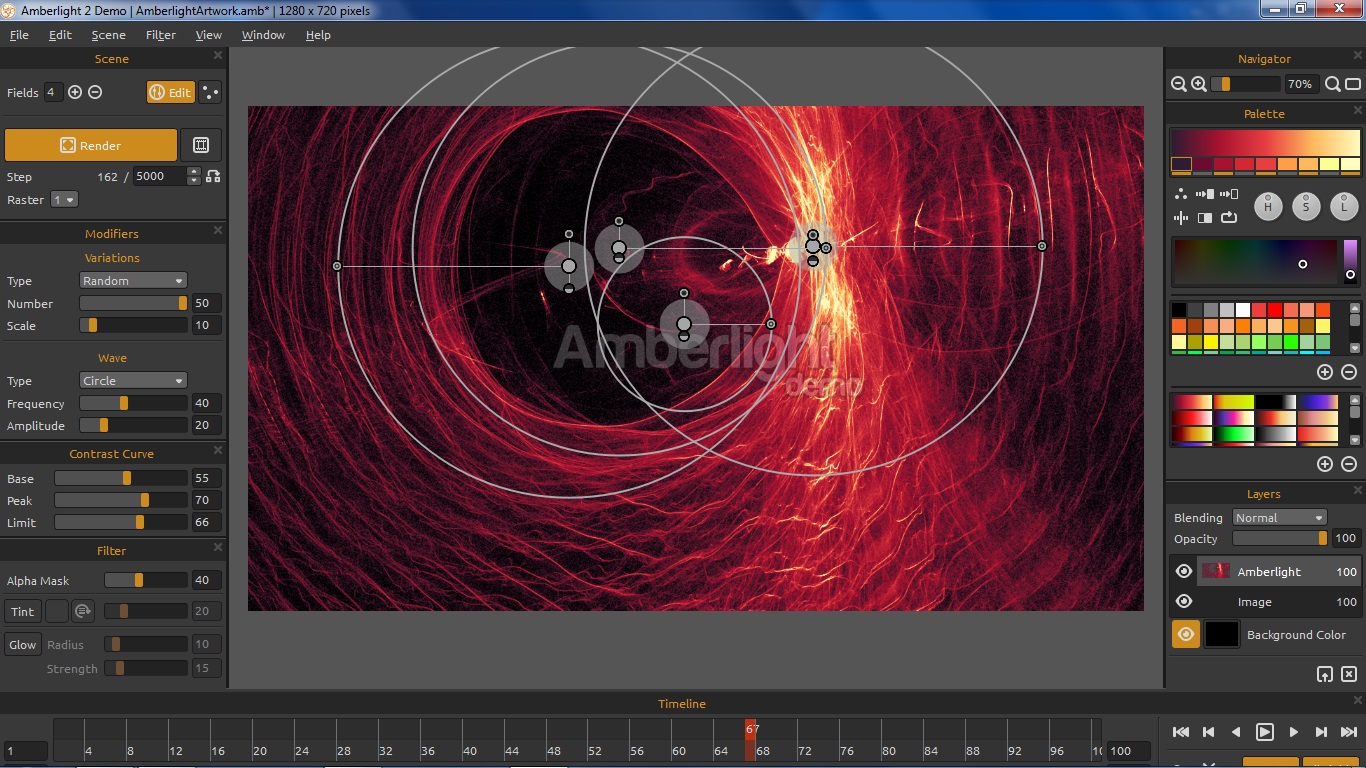This screenshot has width=1366, height=768.
Task: Toggle Background Color visibility
Action: pyautogui.click(x=1186, y=634)
